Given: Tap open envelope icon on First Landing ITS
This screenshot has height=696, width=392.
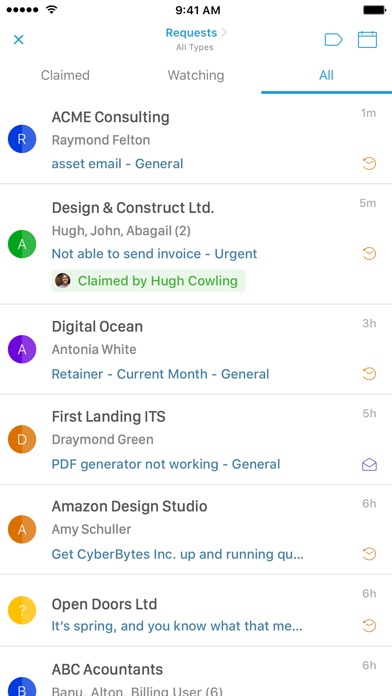Looking at the screenshot, I should pyautogui.click(x=369, y=465).
